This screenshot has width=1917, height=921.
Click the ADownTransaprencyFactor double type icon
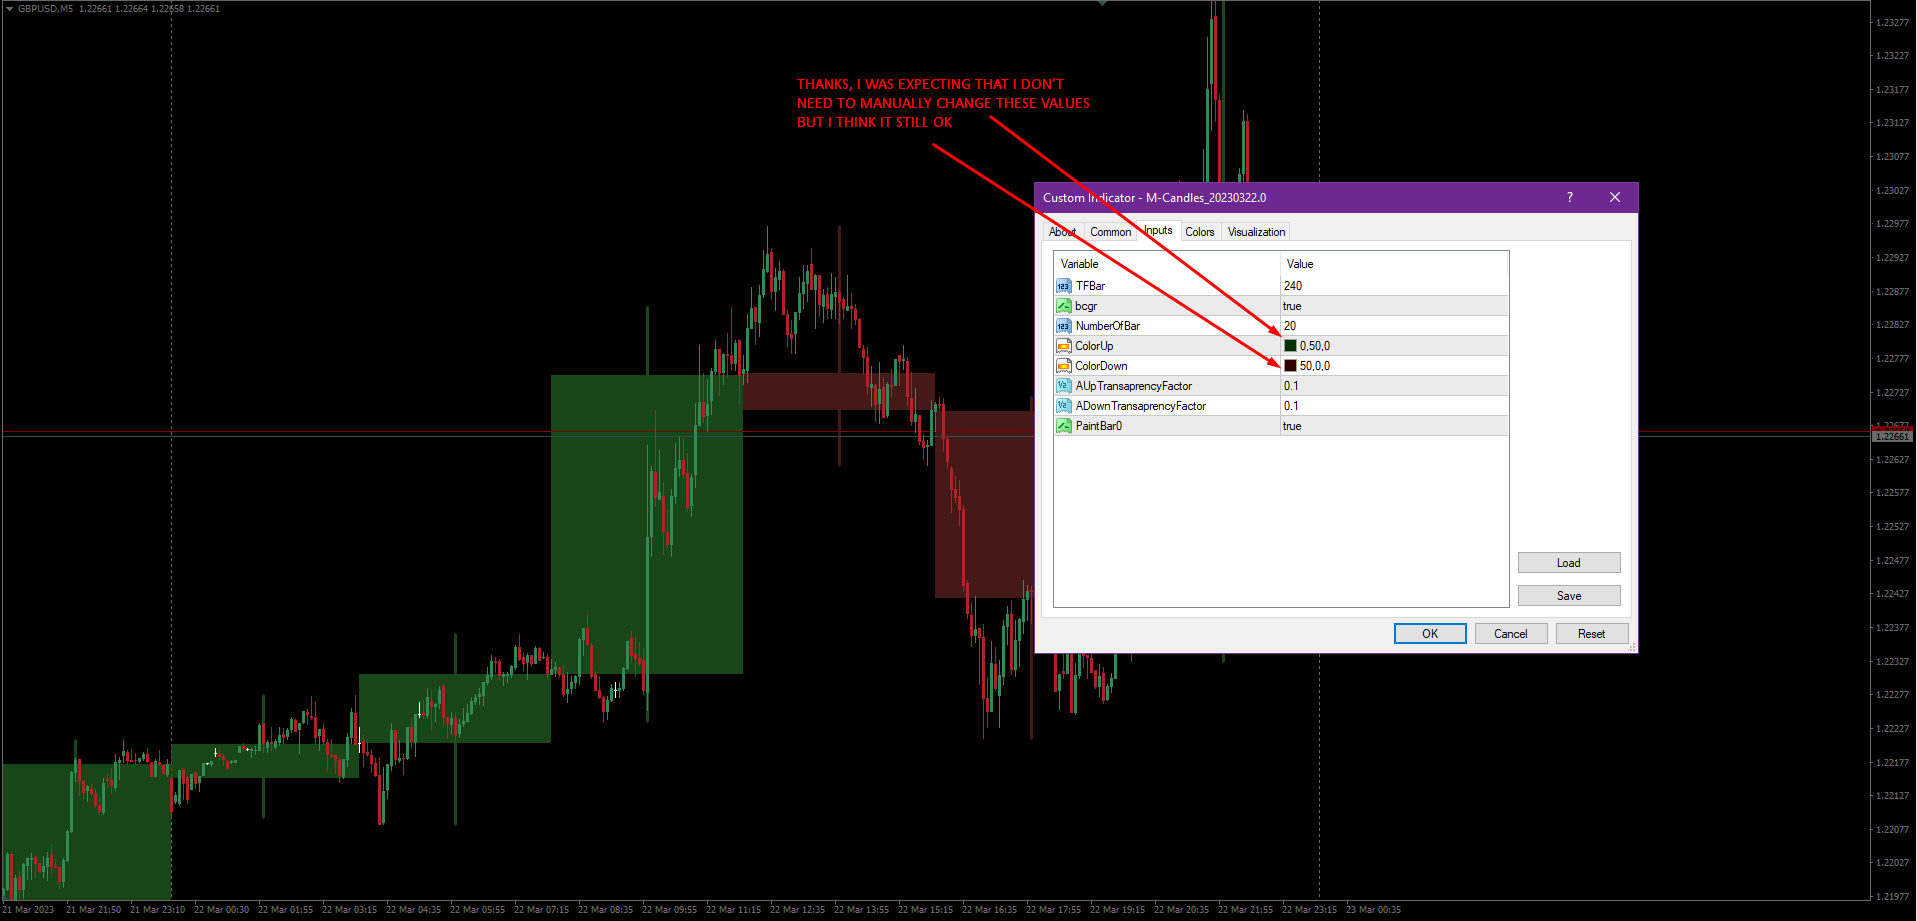(x=1063, y=406)
